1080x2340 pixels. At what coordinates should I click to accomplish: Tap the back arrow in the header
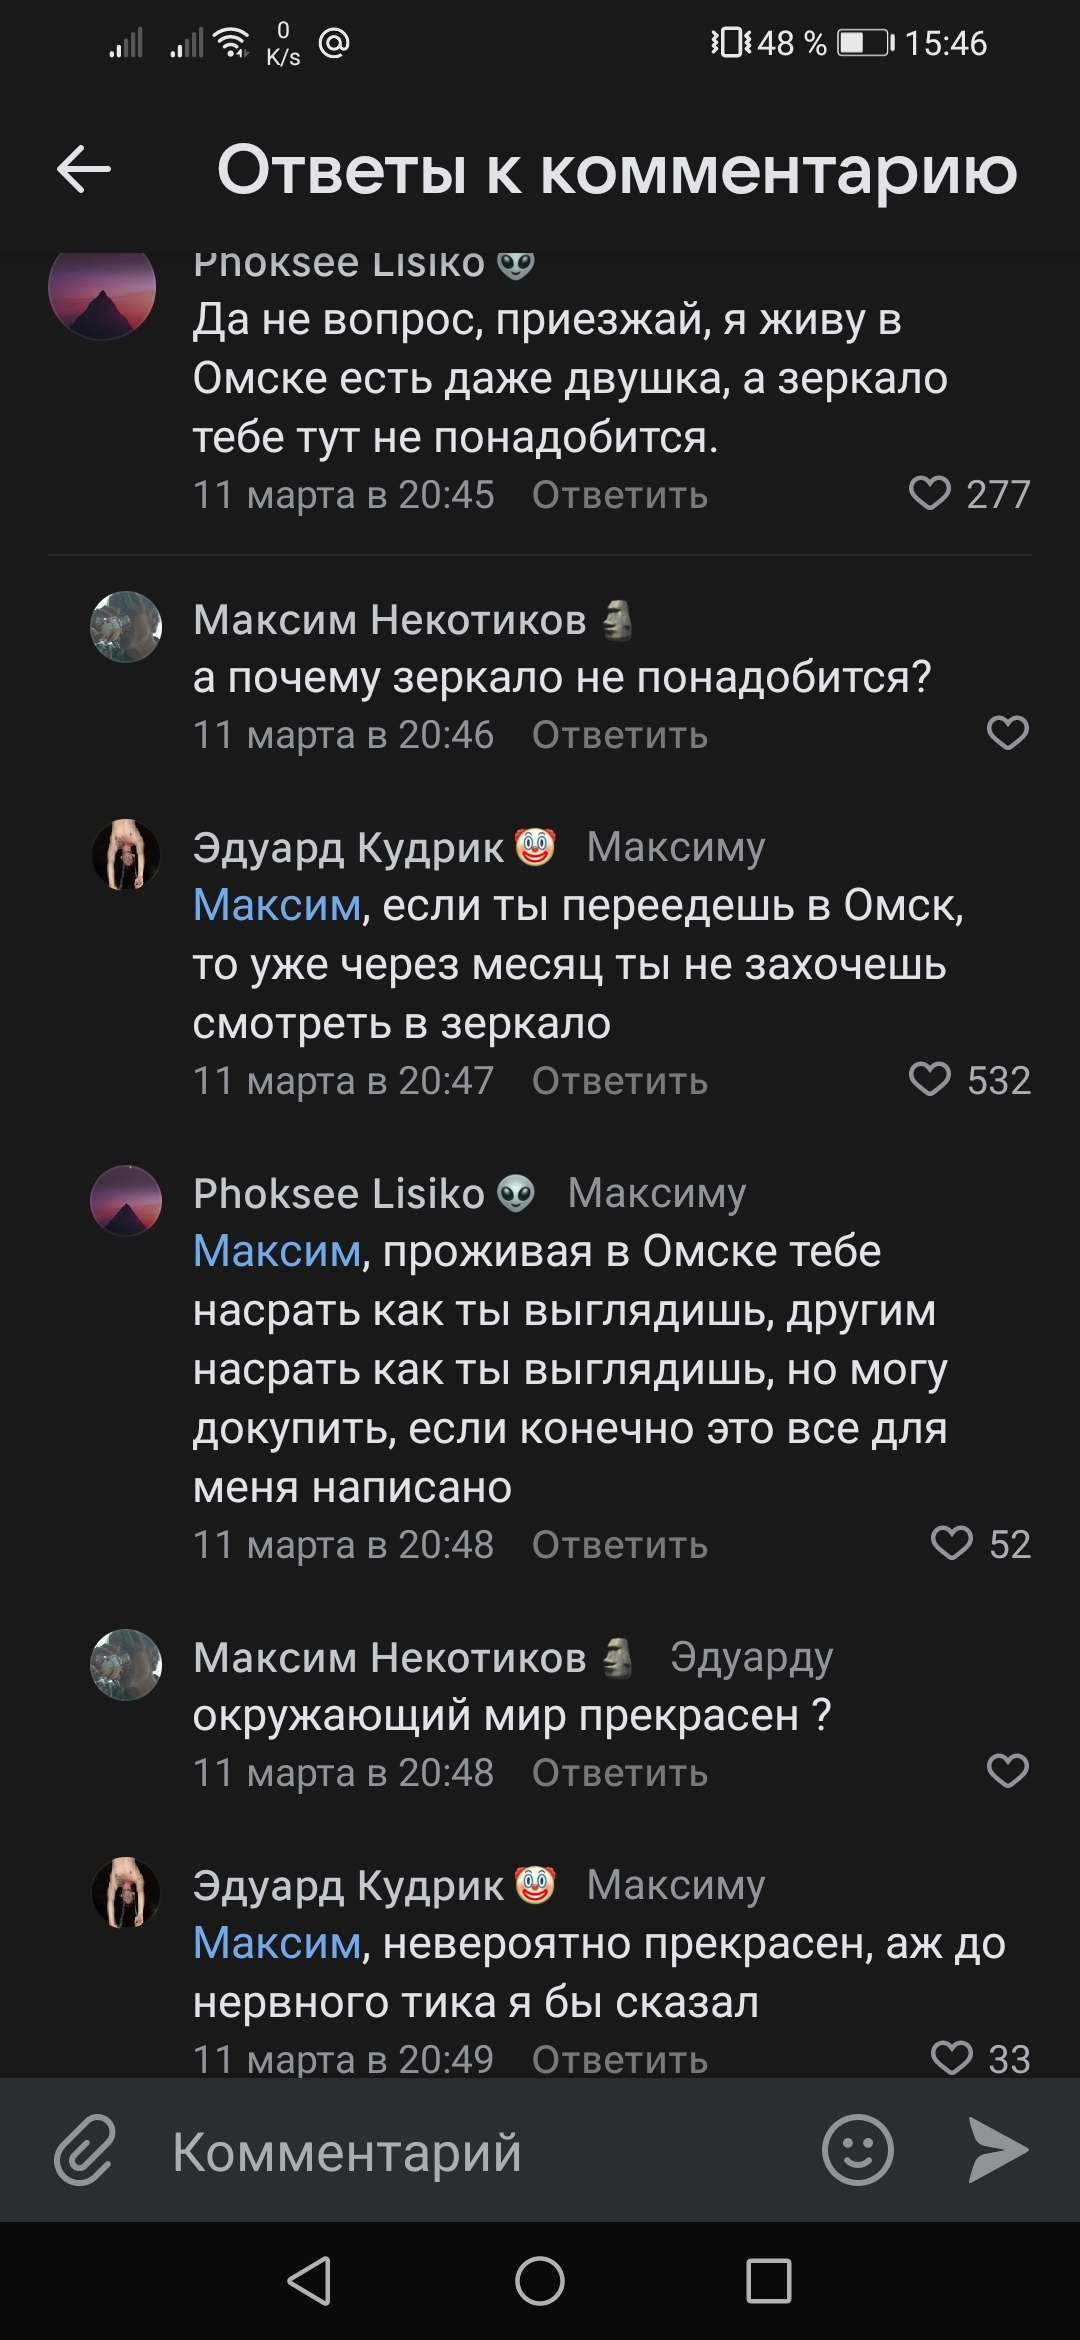[84, 169]
